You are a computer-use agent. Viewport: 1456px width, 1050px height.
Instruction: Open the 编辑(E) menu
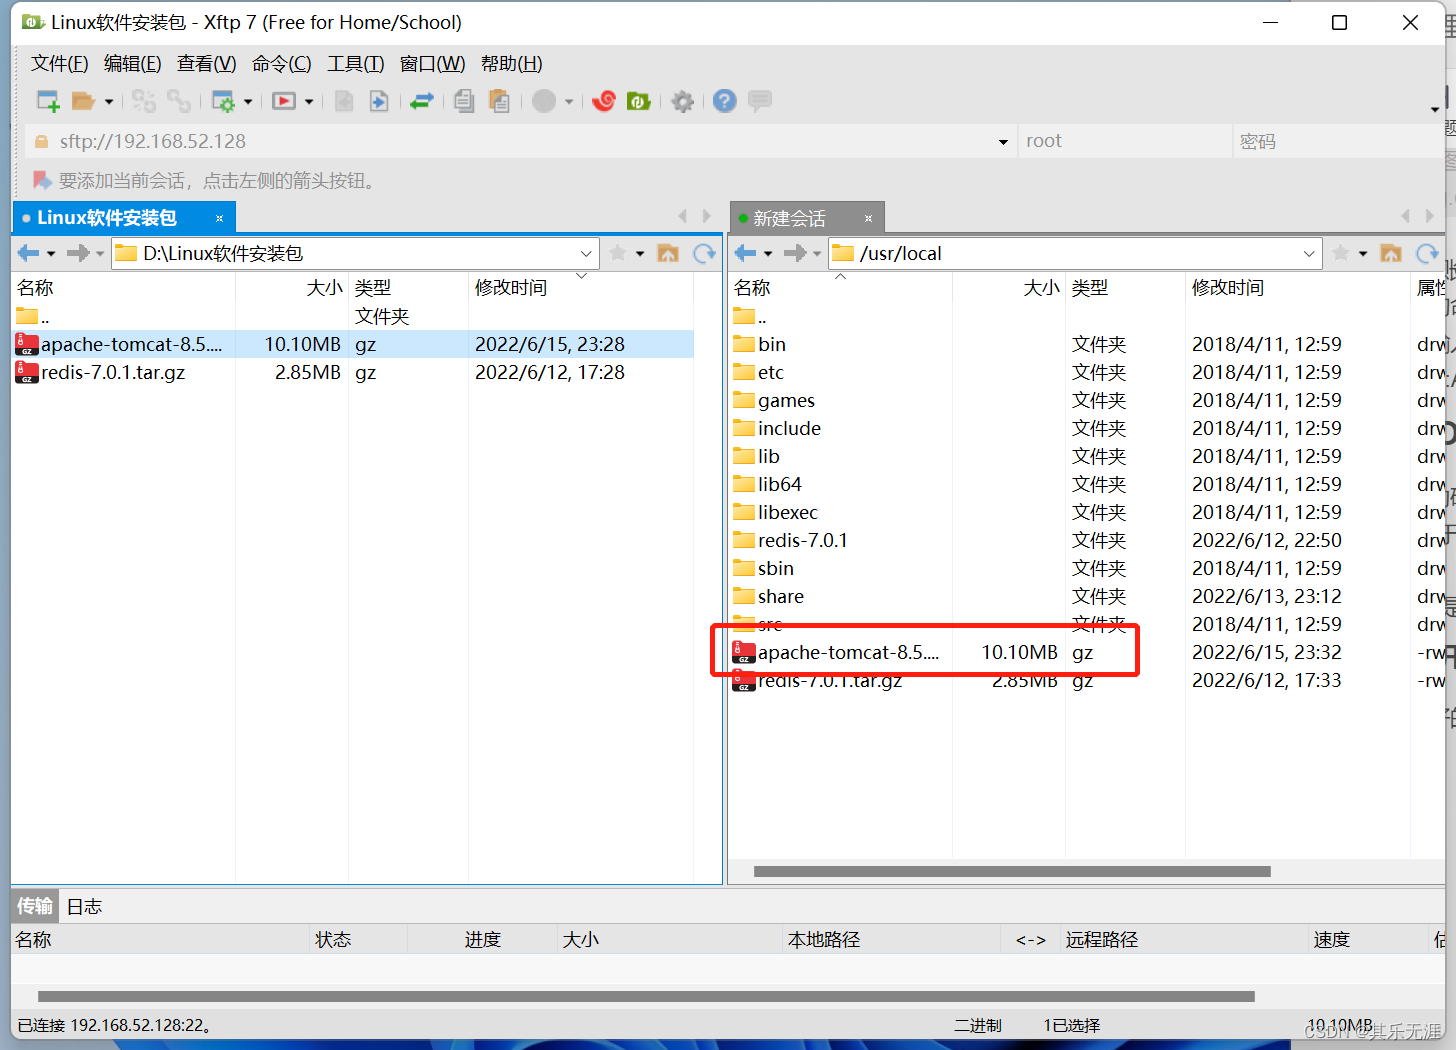133,64
